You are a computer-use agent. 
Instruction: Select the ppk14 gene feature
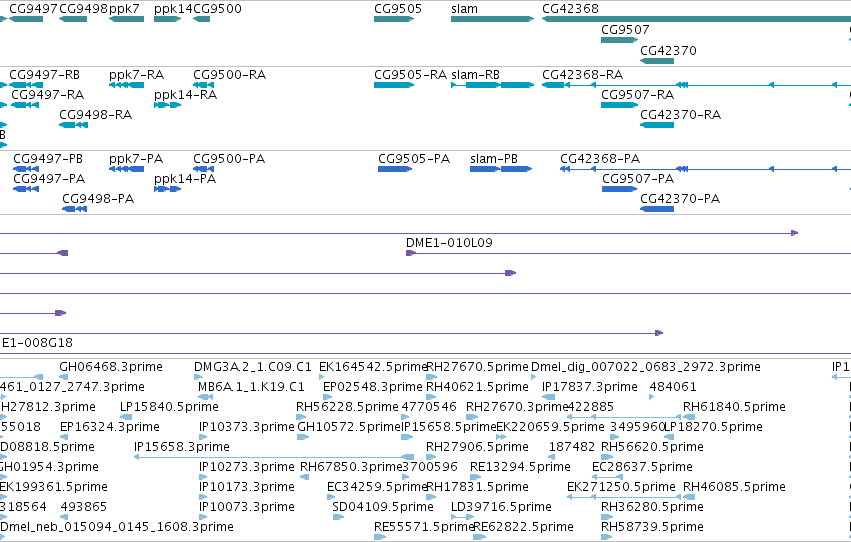coord(167,19)
